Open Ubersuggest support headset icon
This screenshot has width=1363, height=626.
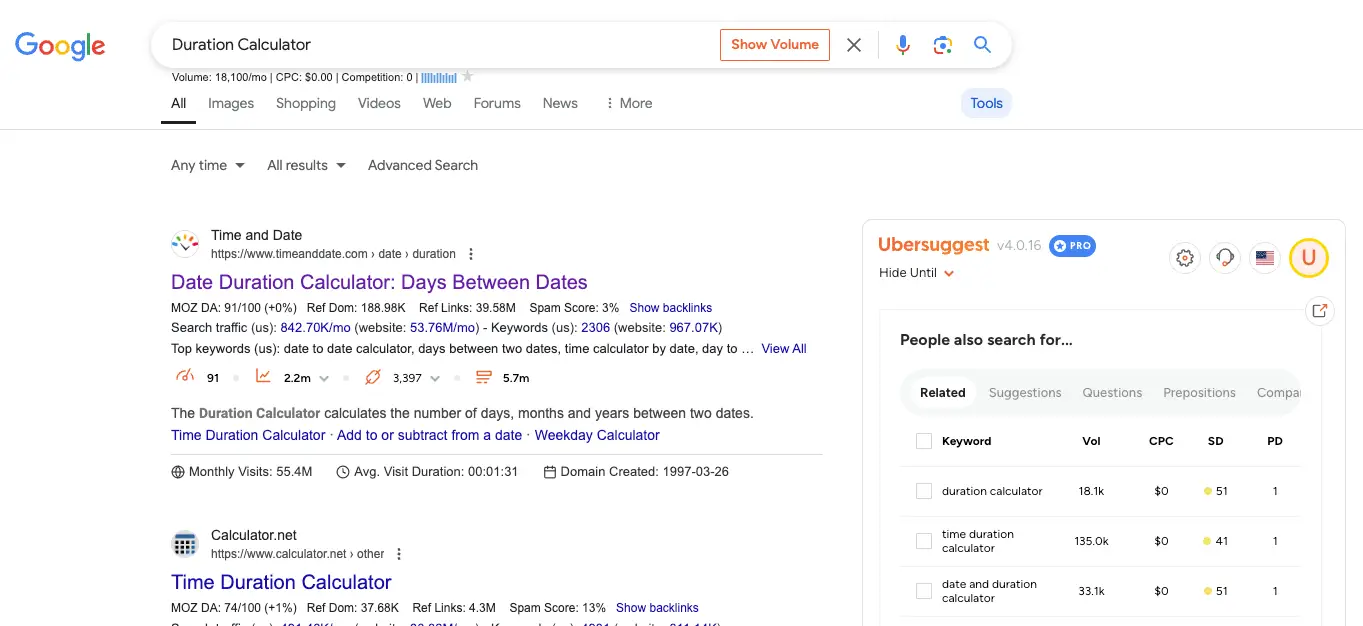(1225, 258)
